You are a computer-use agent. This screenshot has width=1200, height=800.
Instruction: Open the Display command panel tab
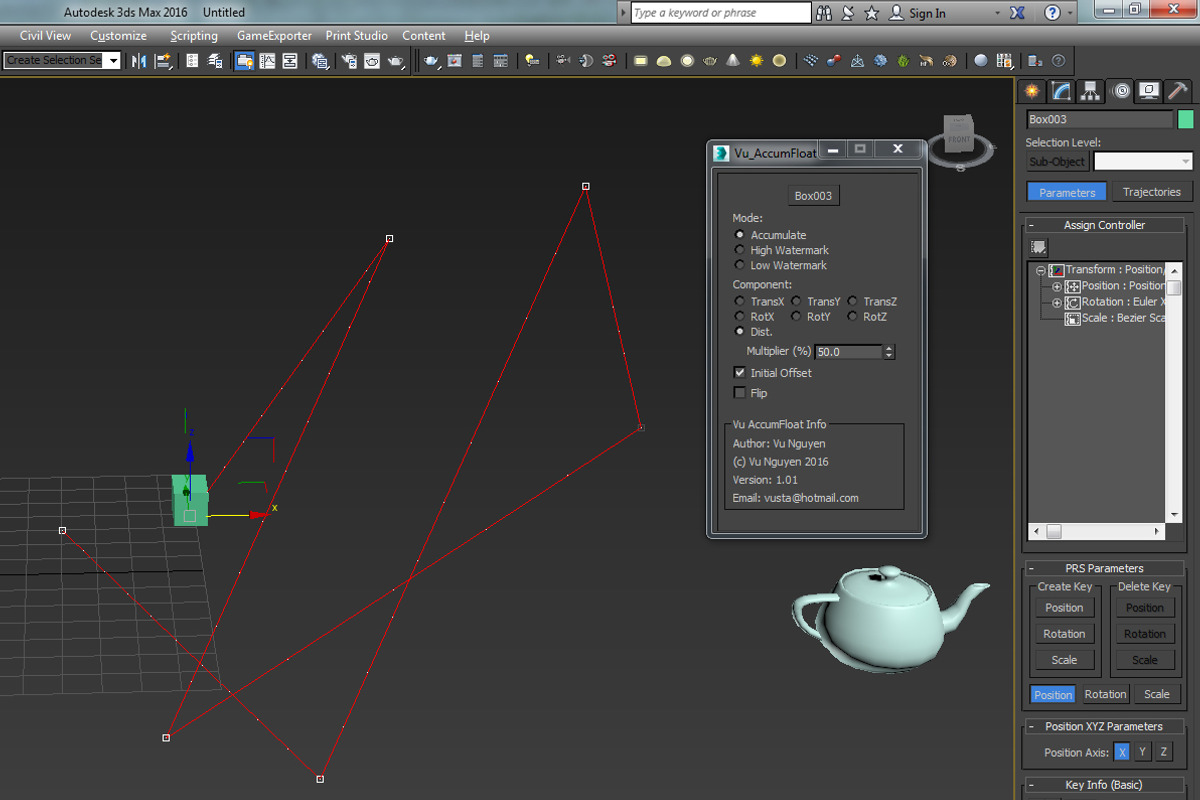click(1150, 91)
